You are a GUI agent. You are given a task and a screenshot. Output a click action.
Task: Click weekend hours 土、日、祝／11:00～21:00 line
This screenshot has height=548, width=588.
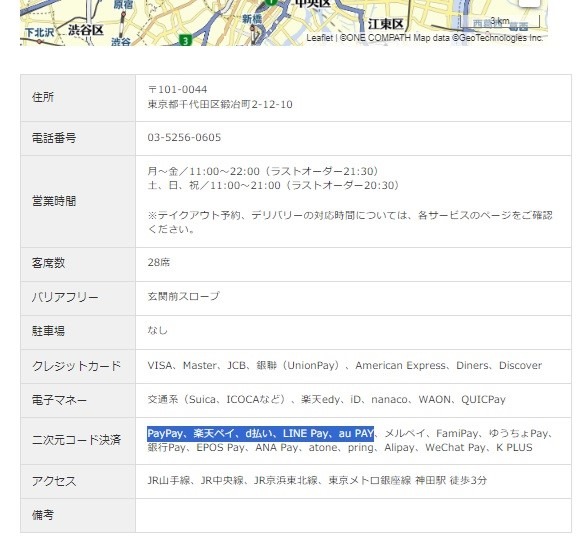tap(273, 185)
